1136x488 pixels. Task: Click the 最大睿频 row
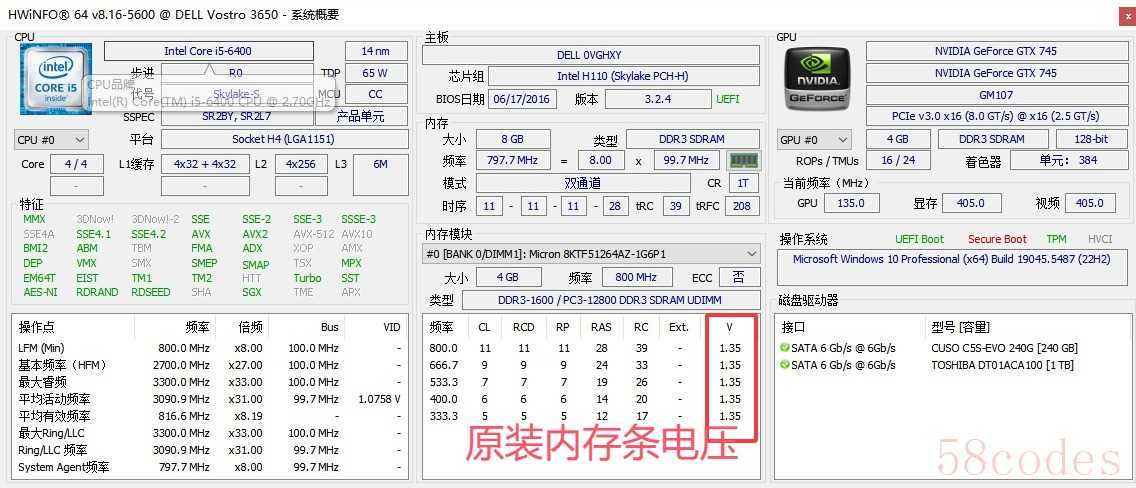(209, 382)
